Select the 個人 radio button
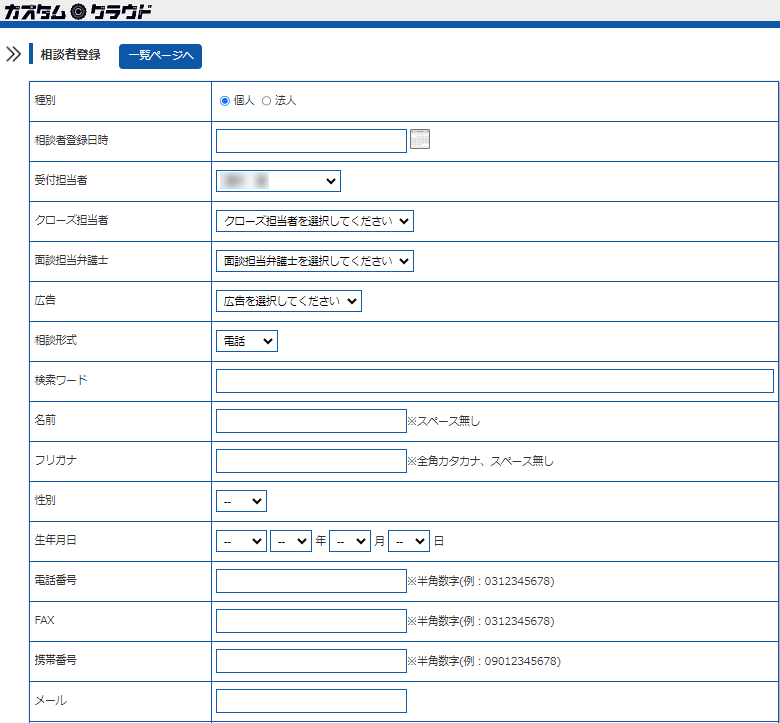Image resolution: width=780 pixels, height=723 pixels. point(225,101)
